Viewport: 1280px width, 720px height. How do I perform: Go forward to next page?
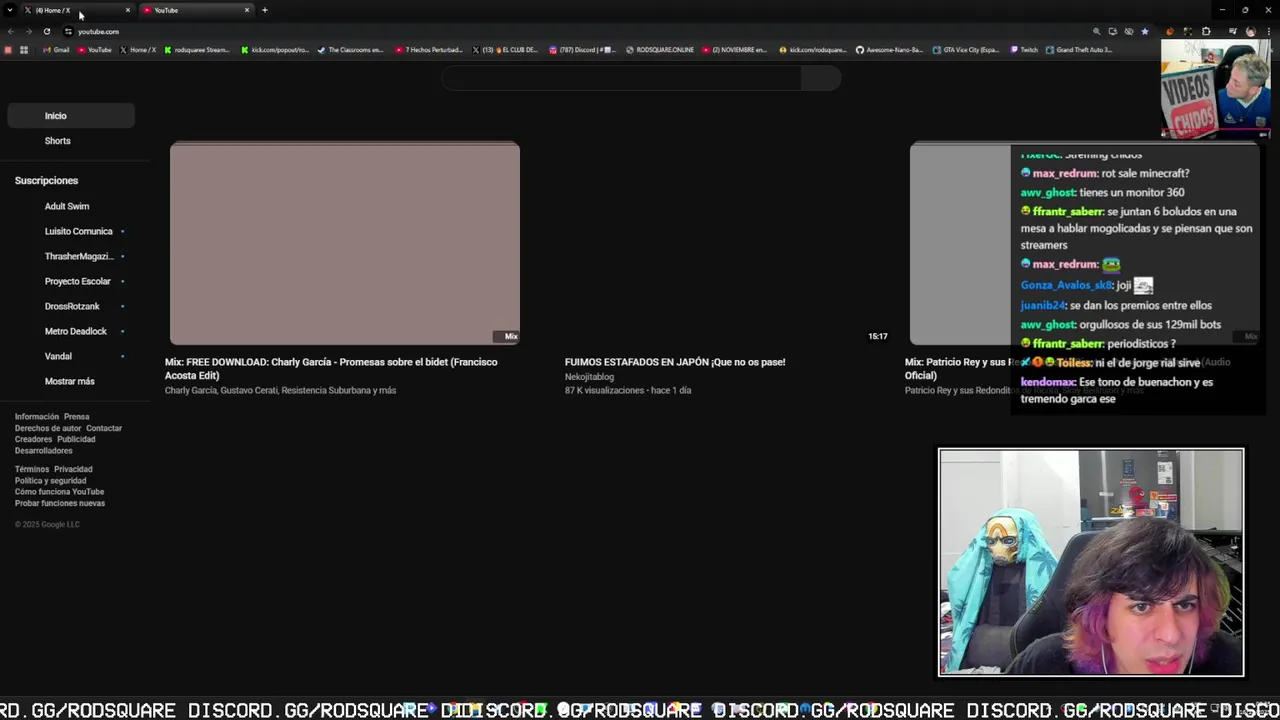28,31
